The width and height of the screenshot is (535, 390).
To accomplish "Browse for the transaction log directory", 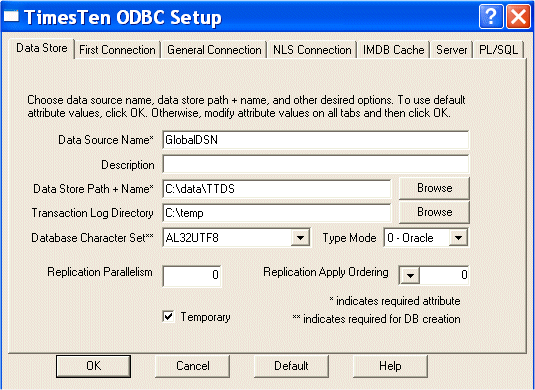I will coord(434,212).
